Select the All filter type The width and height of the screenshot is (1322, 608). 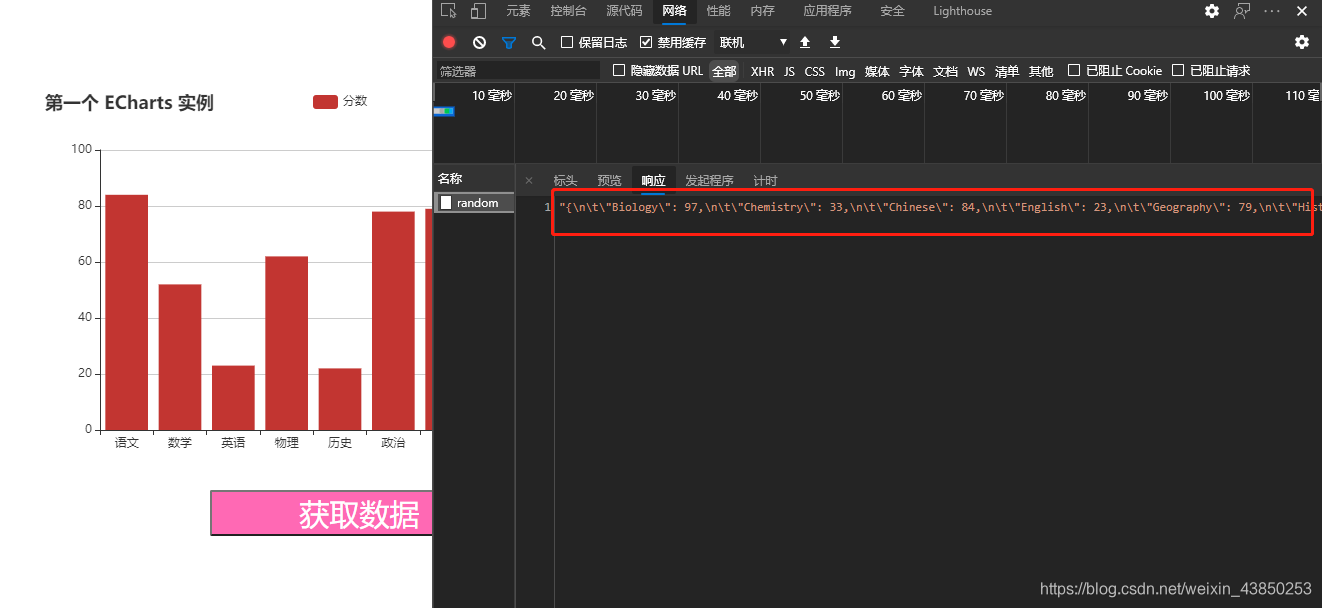coord(724,71)
